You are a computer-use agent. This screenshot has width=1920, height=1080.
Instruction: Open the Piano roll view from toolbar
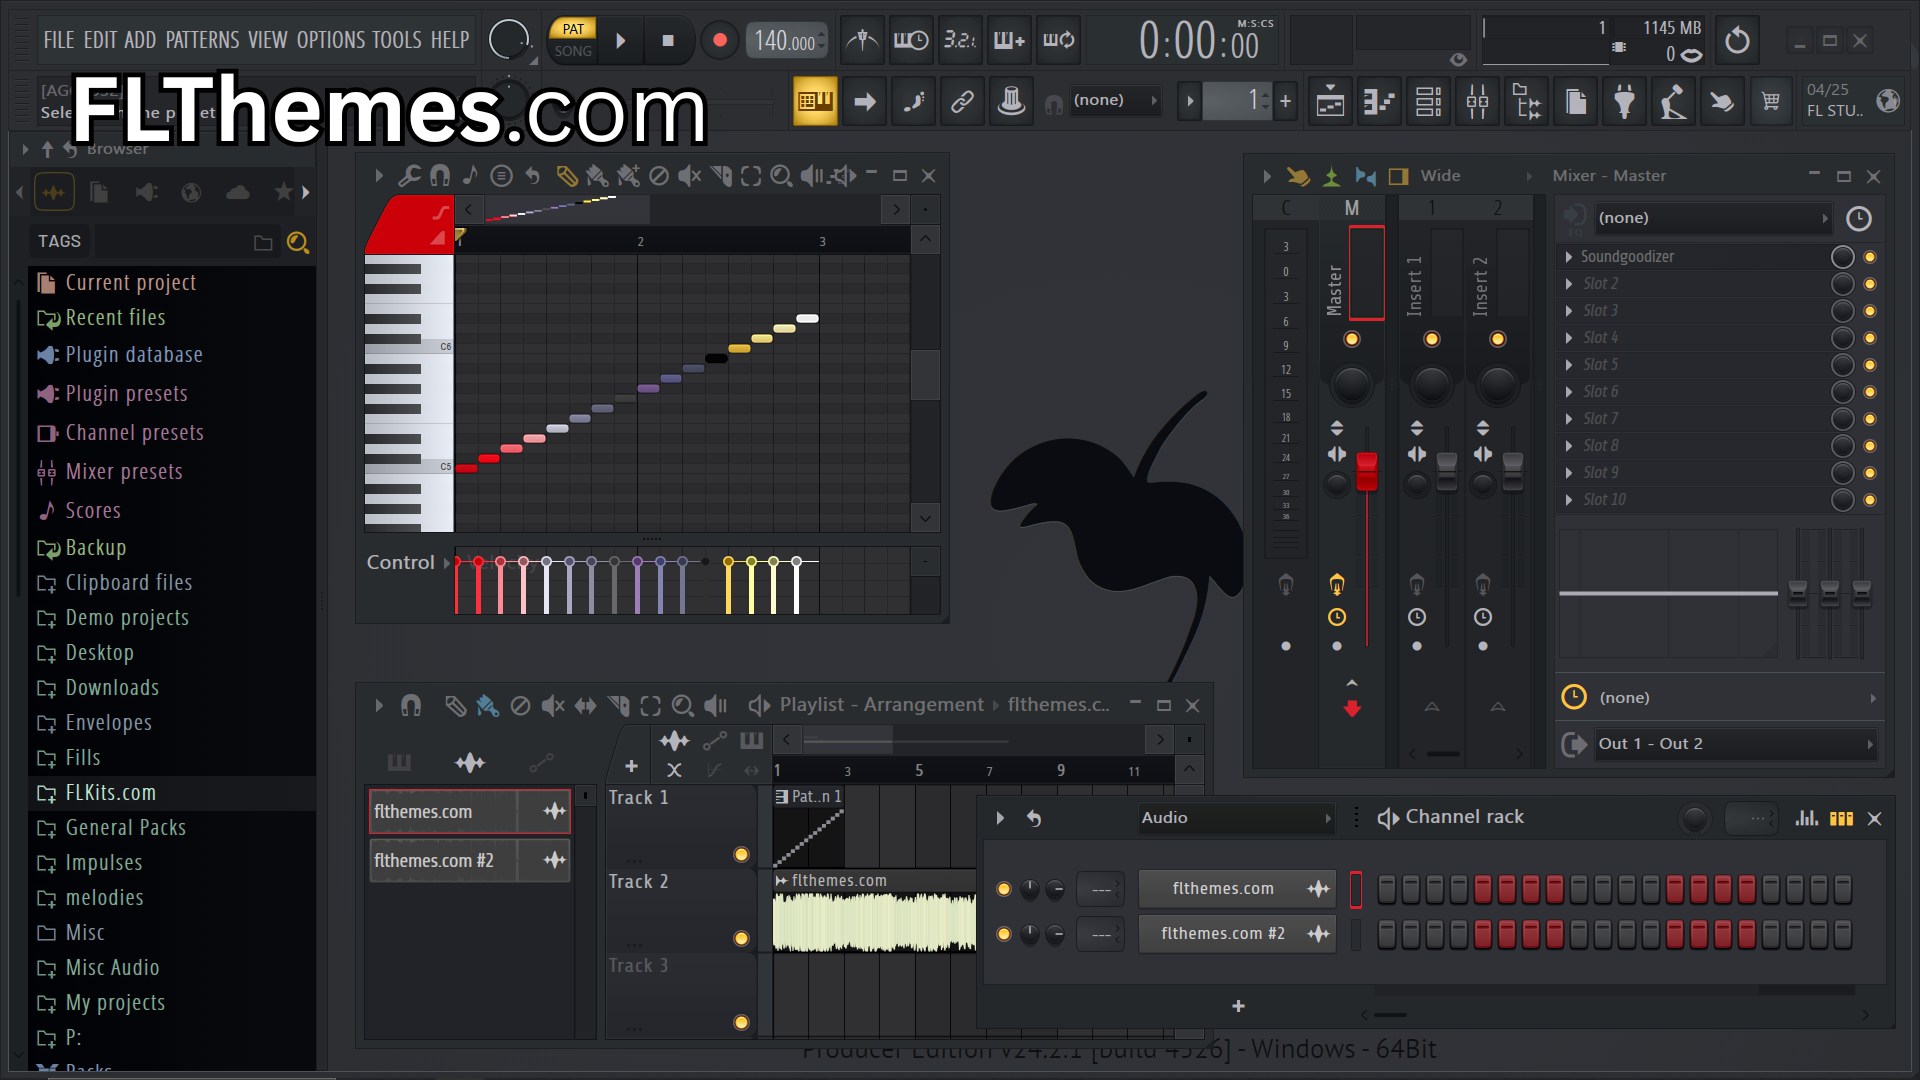[x=1379, y=101]
